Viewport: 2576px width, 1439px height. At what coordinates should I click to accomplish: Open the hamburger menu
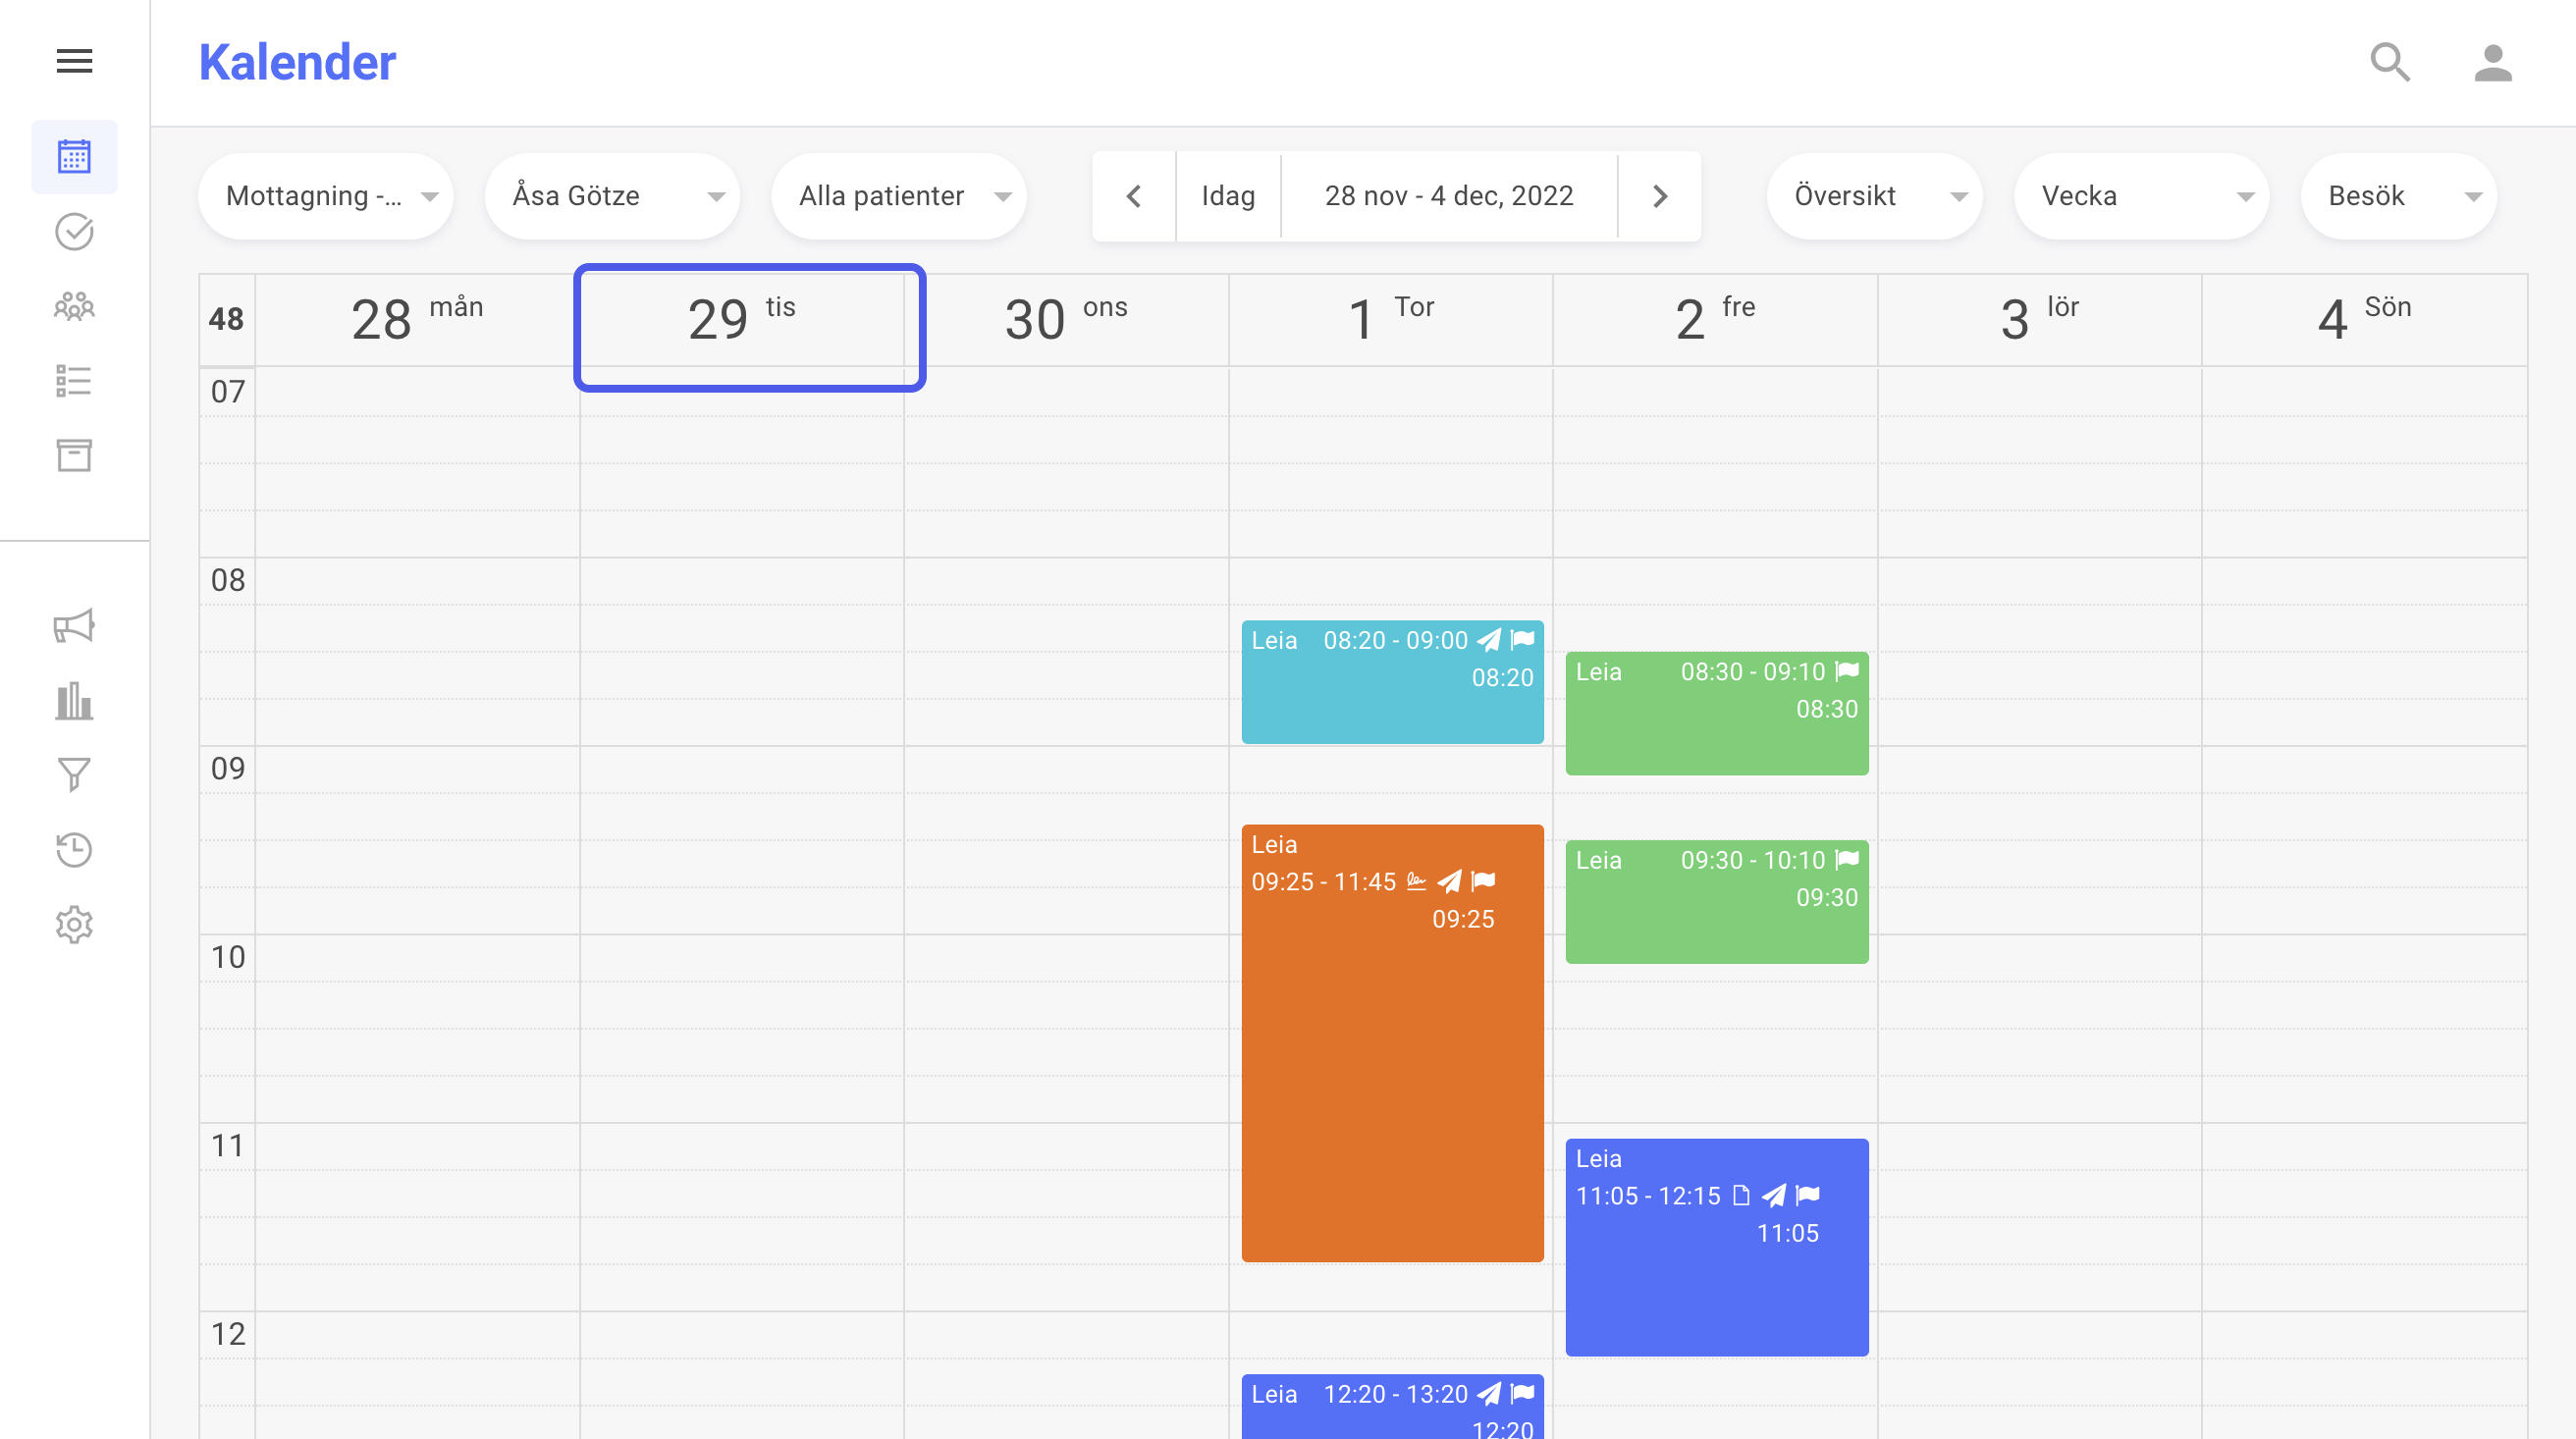74,62
